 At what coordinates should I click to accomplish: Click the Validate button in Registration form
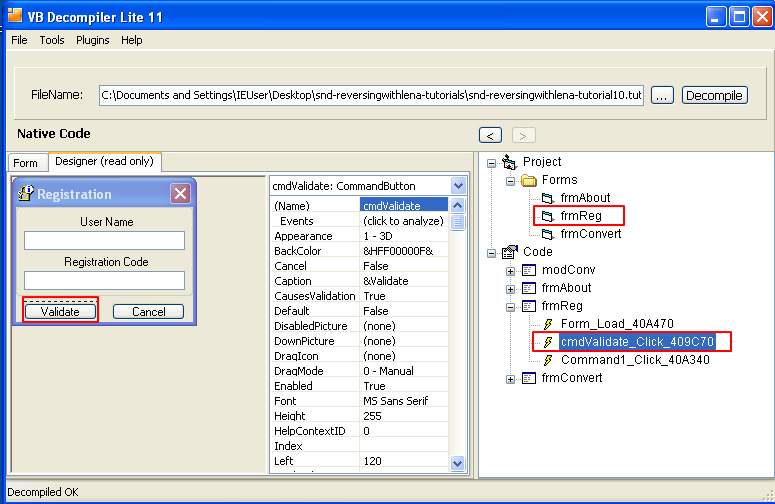point(60,312)
